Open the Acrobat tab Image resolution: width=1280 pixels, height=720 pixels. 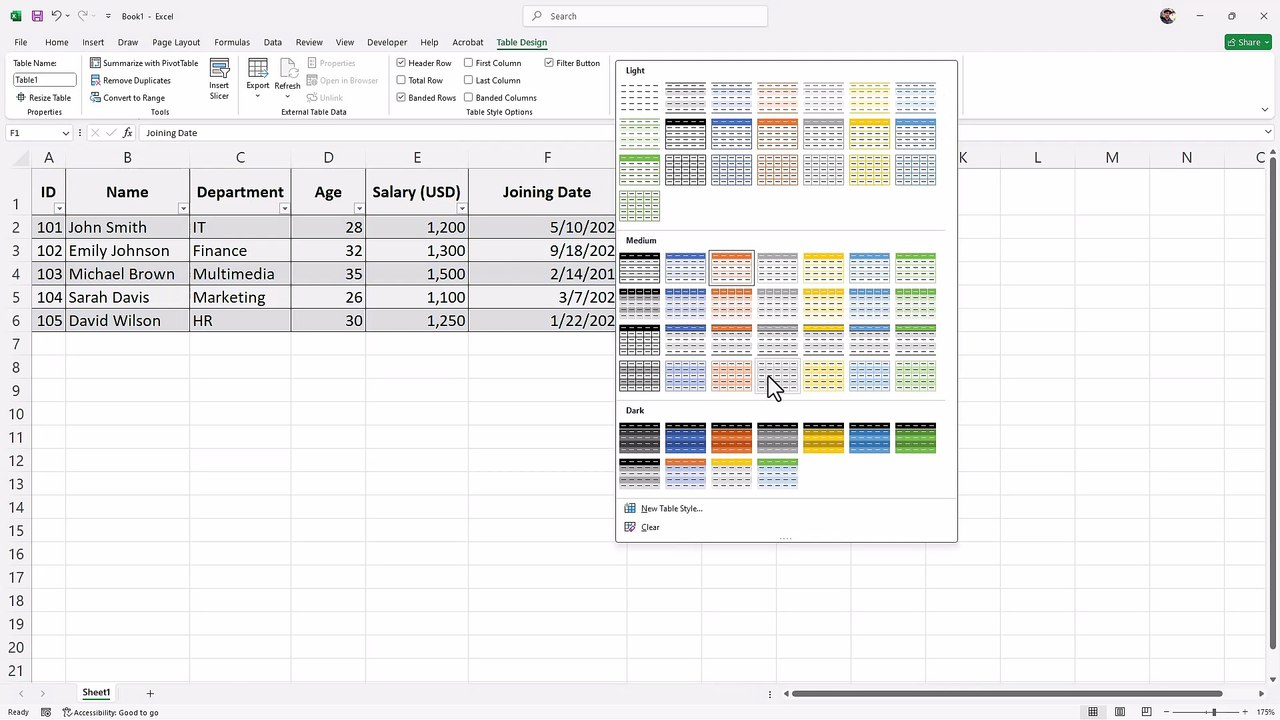coord(468,42)
